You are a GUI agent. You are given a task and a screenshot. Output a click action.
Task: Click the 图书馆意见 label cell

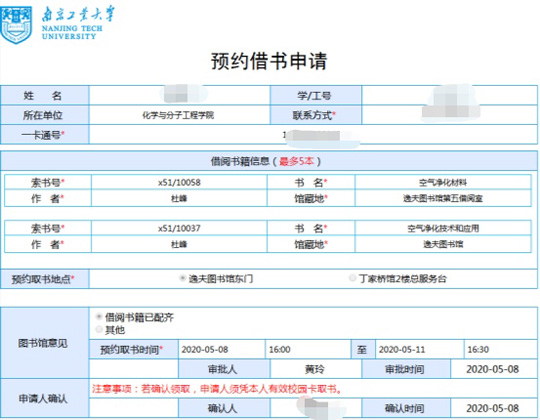(44, 343)
